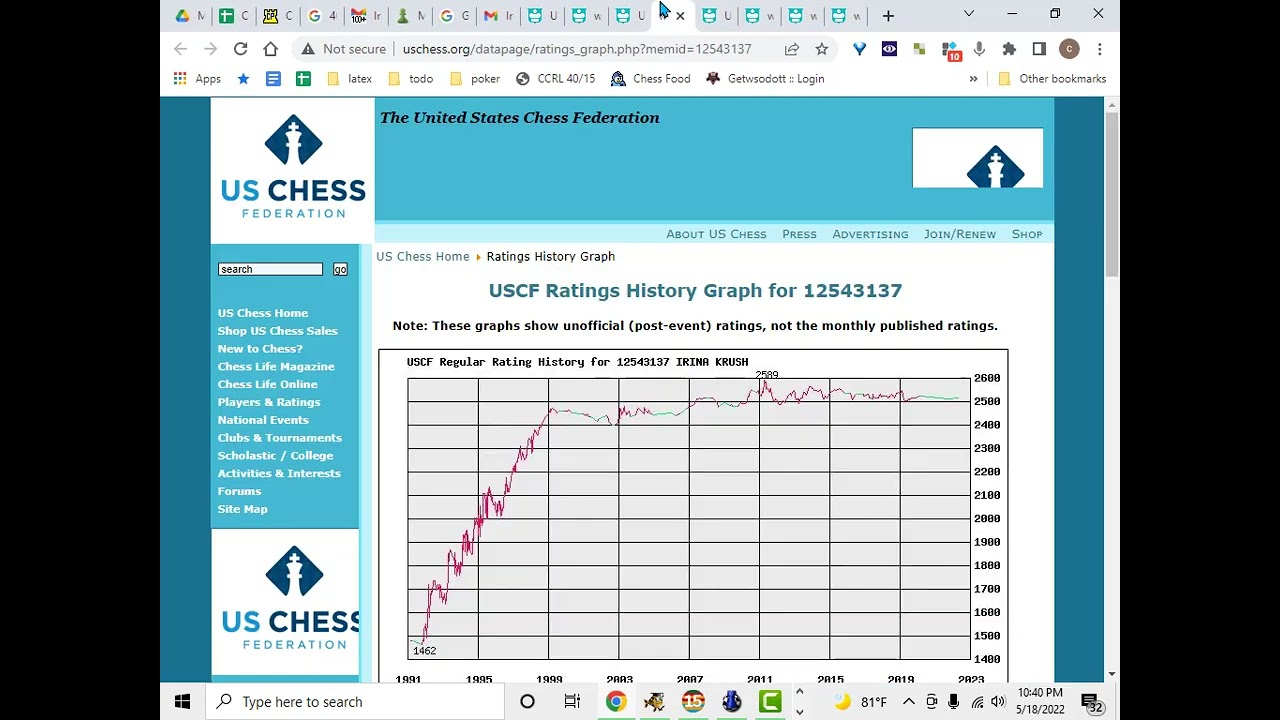Open the green Sheets bookmark icon
1280x720 pixels.
click(303, 79)
